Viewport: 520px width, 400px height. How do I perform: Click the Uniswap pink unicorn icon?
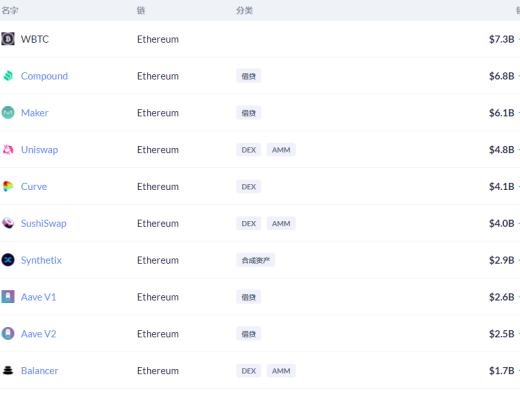pyautogui.click(x=8, y=150)
